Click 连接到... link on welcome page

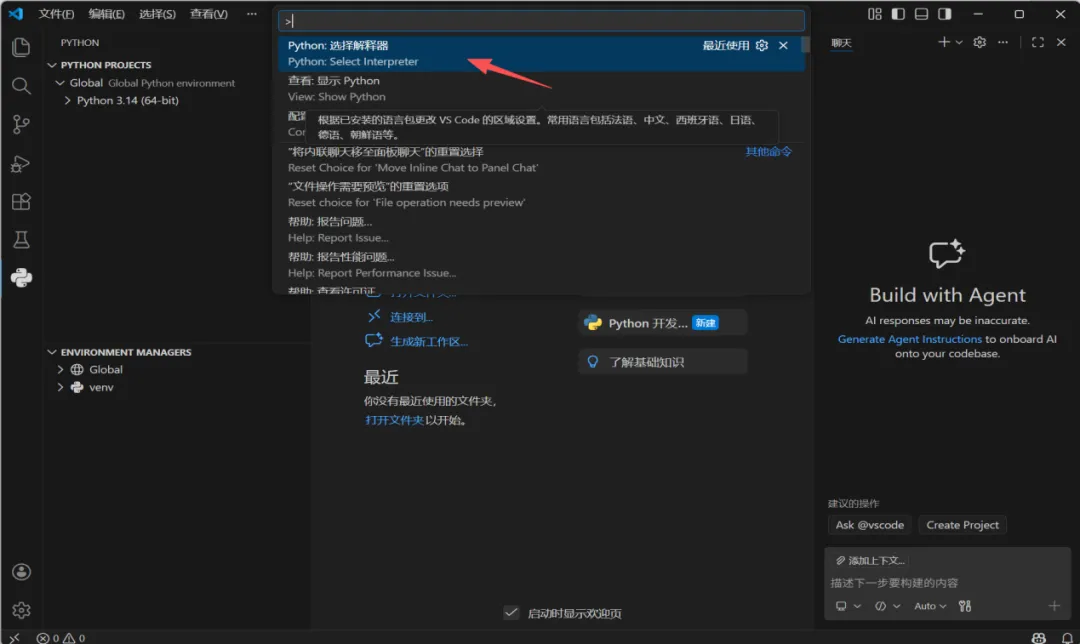point(411,317)
